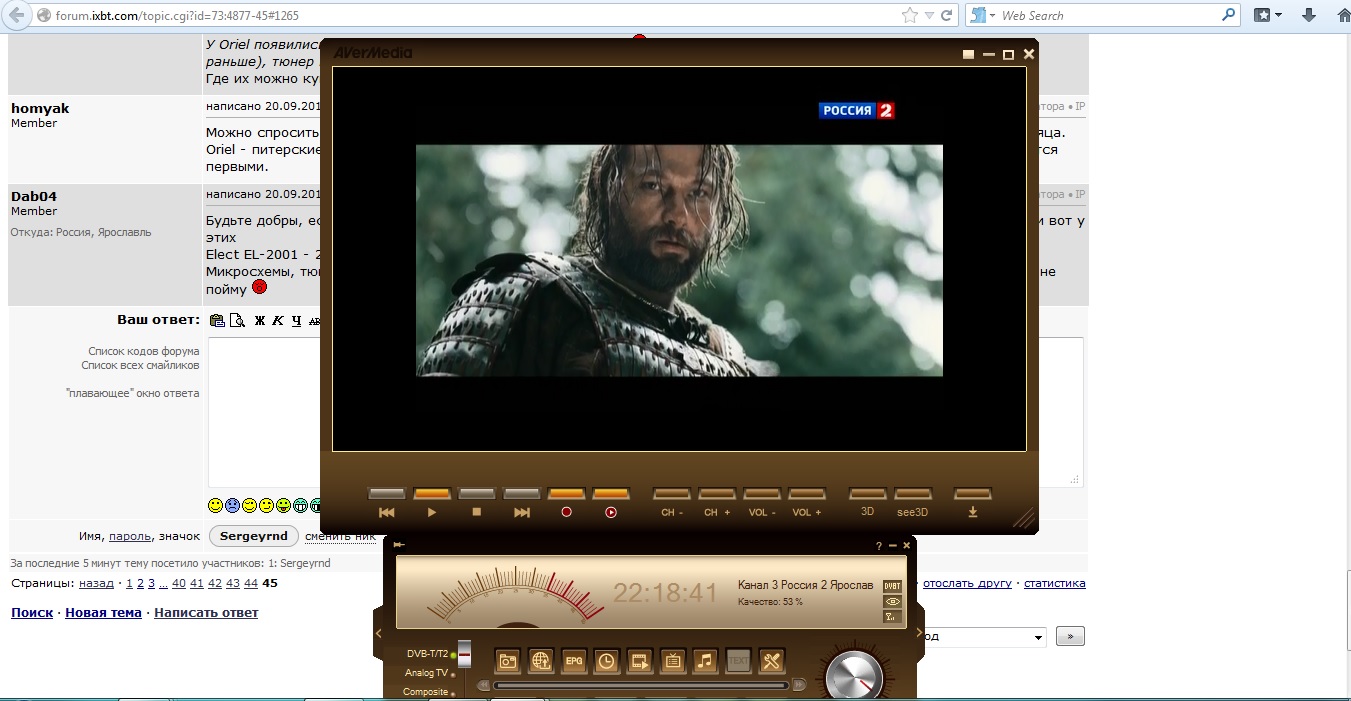Image resolution: width=1351 pixels, height=701 pixels.
Task: Open the browser downloads arrow icon
Action: pyautogui.click(x=1308, y=15)
